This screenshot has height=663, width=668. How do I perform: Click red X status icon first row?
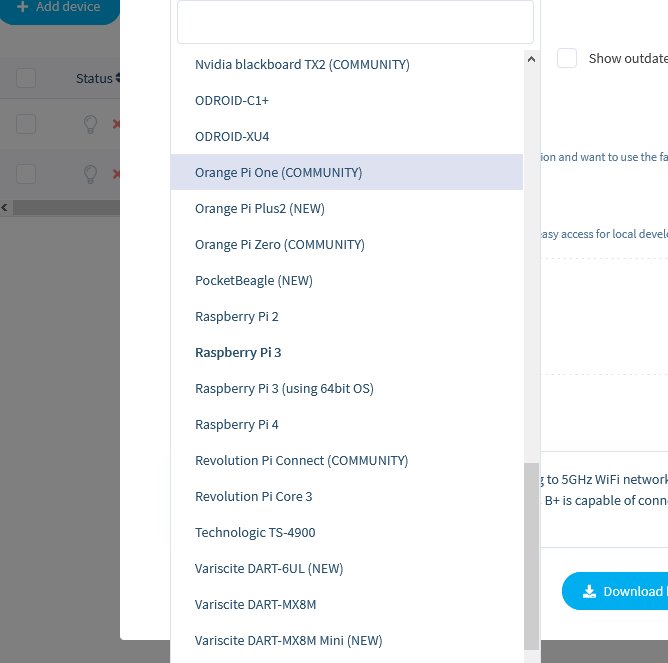pyautogui.click(x=116, y=124)
